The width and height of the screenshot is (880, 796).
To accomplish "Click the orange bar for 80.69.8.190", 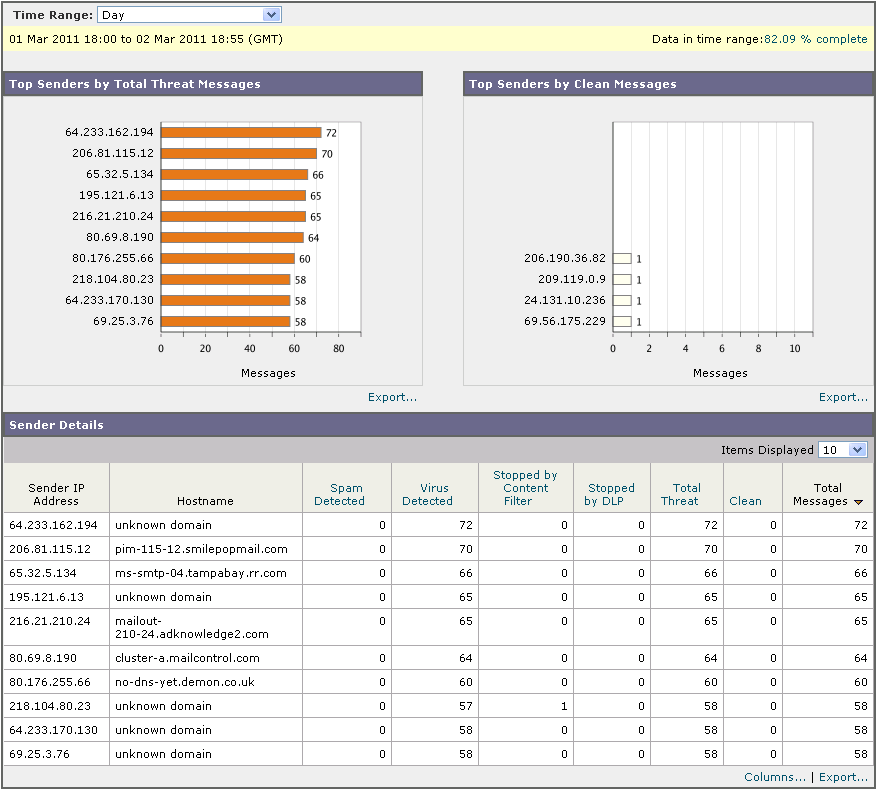I will tap(232, 237).
